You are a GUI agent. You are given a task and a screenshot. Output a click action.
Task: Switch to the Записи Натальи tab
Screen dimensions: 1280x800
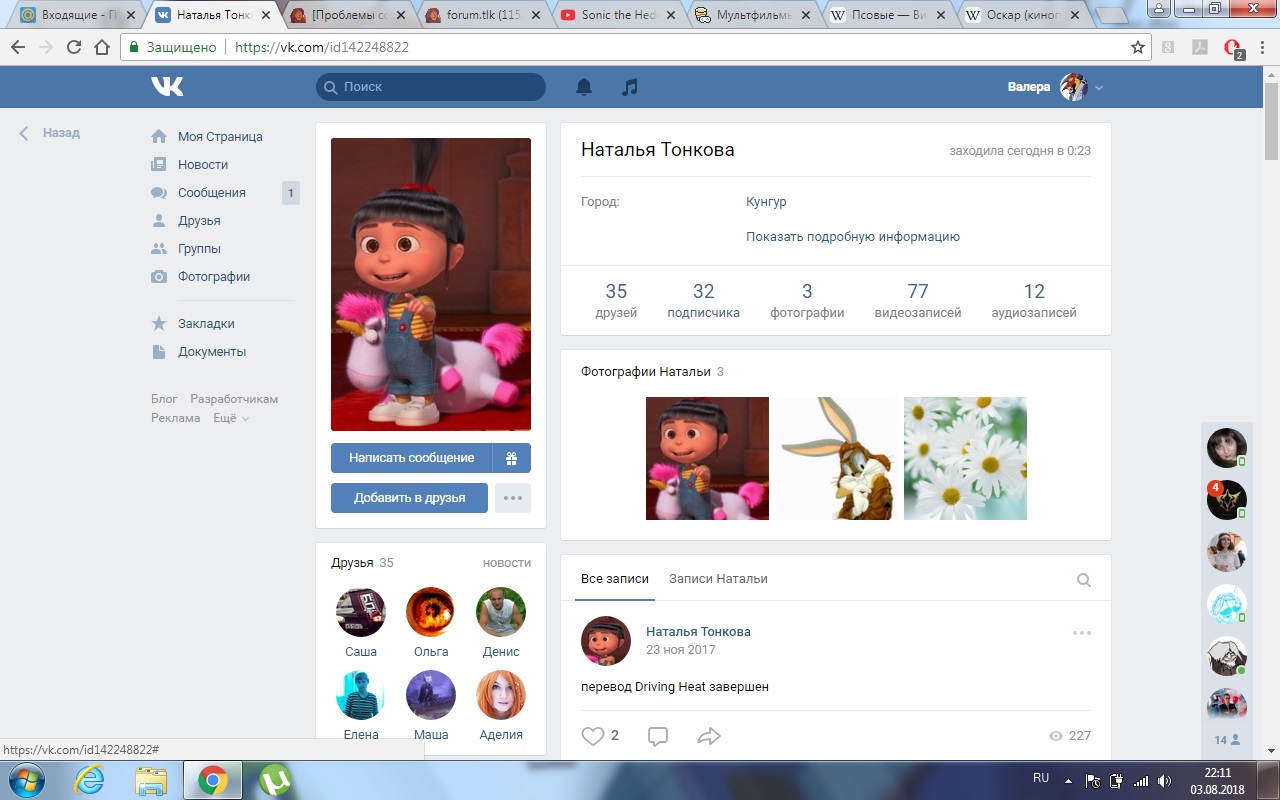(x=718, y=579)
